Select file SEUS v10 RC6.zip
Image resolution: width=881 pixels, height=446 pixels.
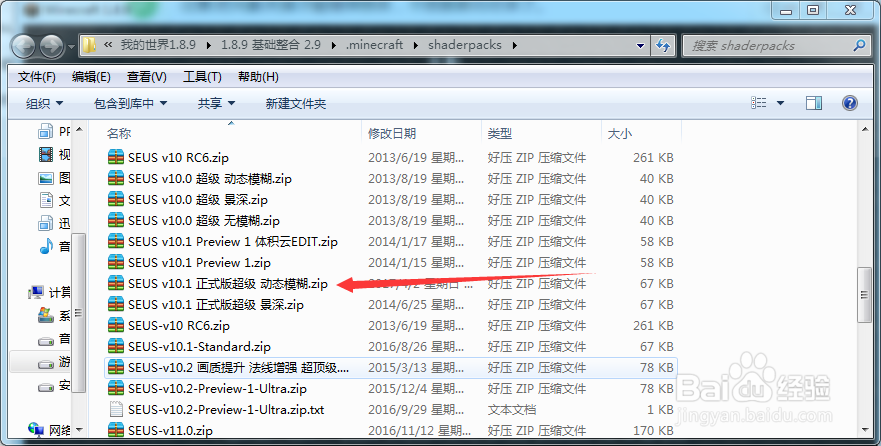[x=178, y=158]
